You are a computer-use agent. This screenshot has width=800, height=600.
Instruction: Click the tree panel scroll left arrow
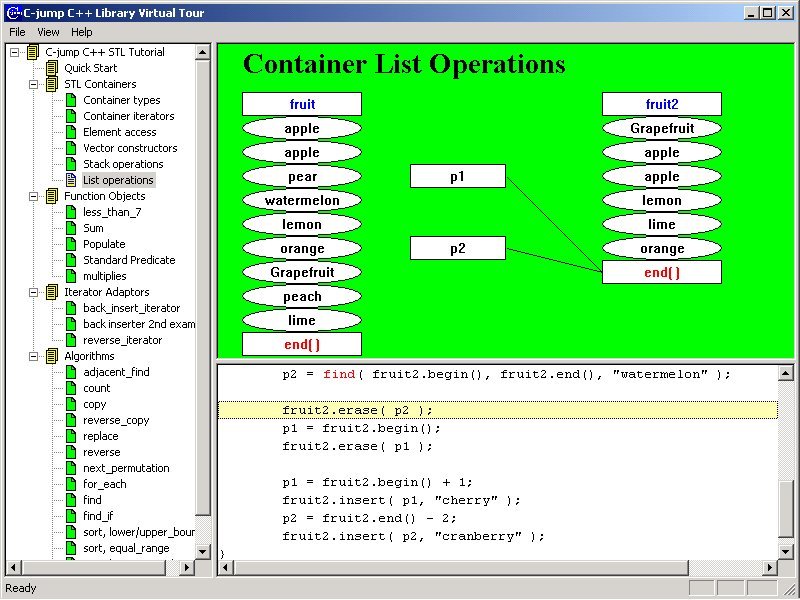[x=13, y=567]
